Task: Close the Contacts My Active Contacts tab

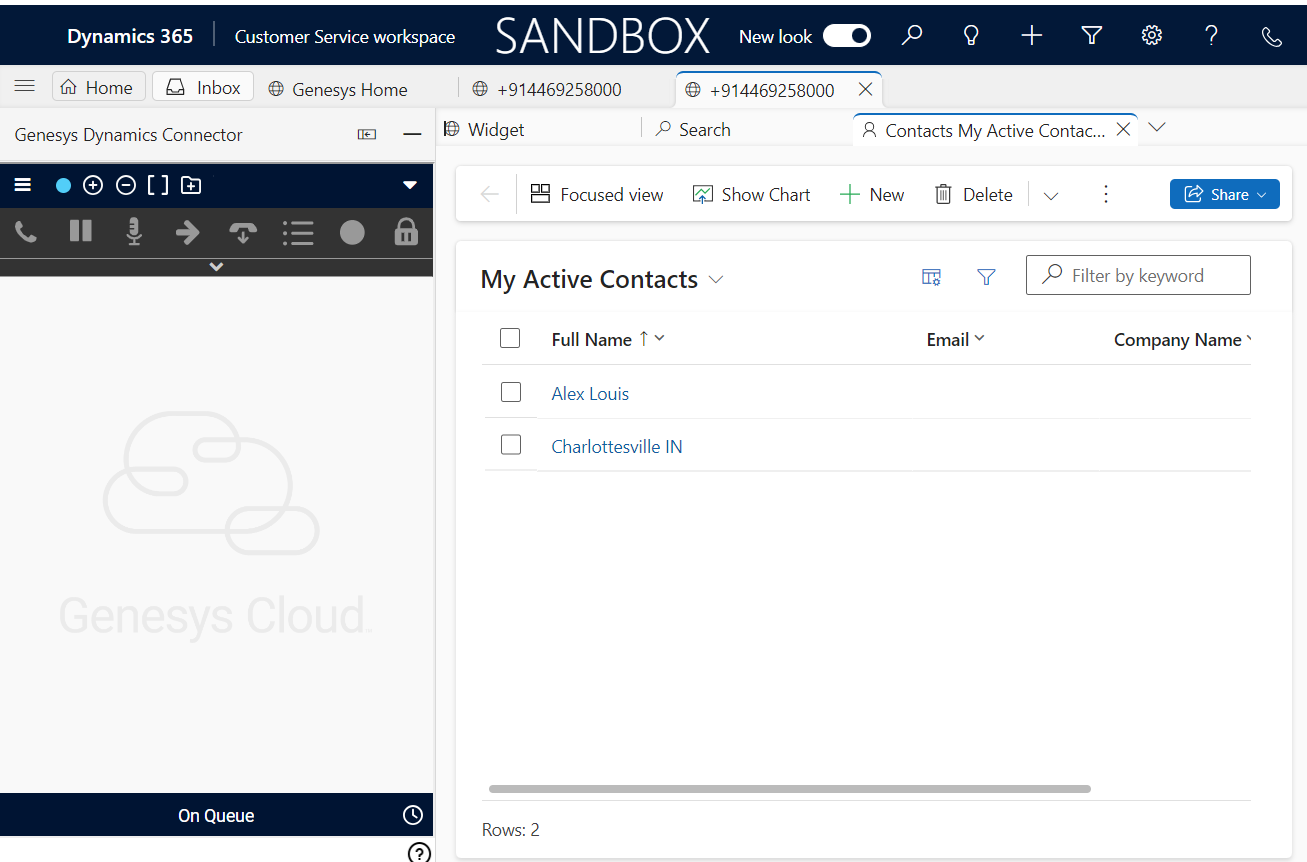Action: pos(1122,128)
